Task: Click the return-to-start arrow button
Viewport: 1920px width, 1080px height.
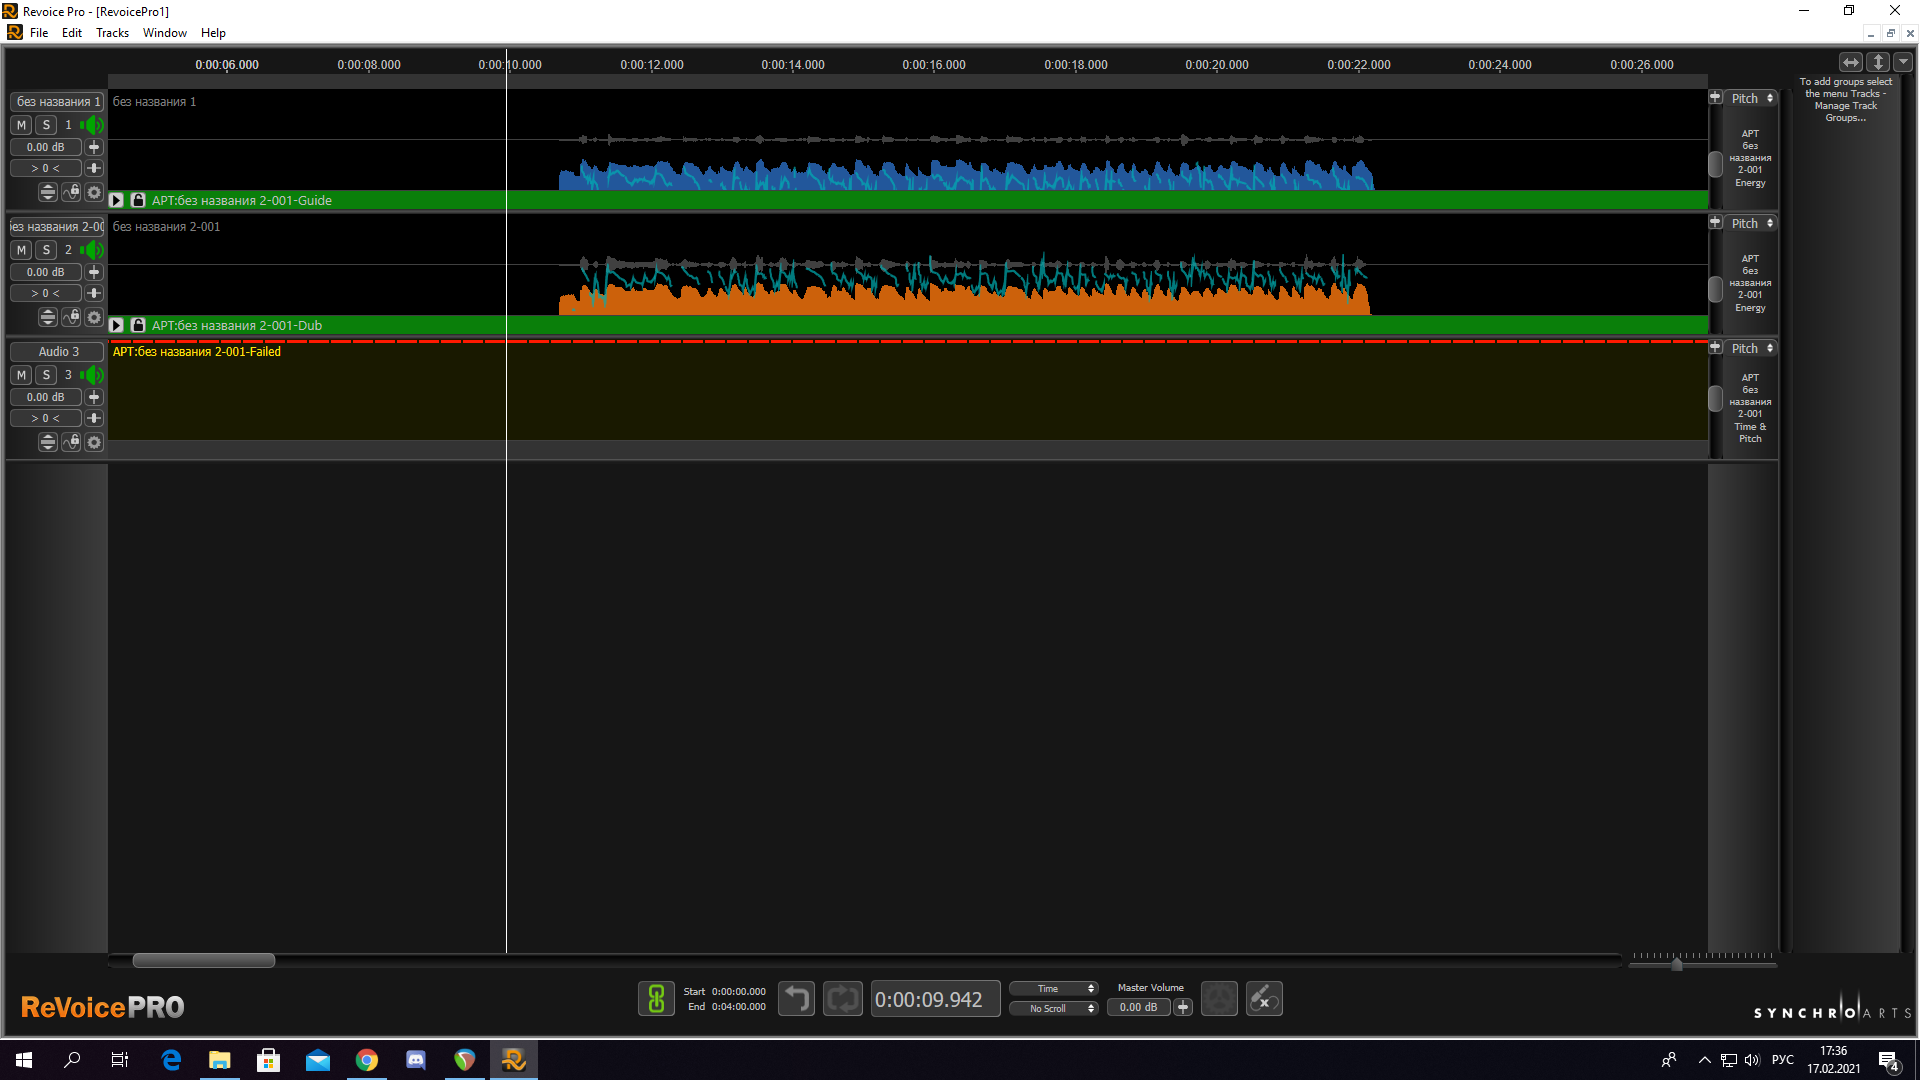Action: pyautogui.click(x=796, y=999)
